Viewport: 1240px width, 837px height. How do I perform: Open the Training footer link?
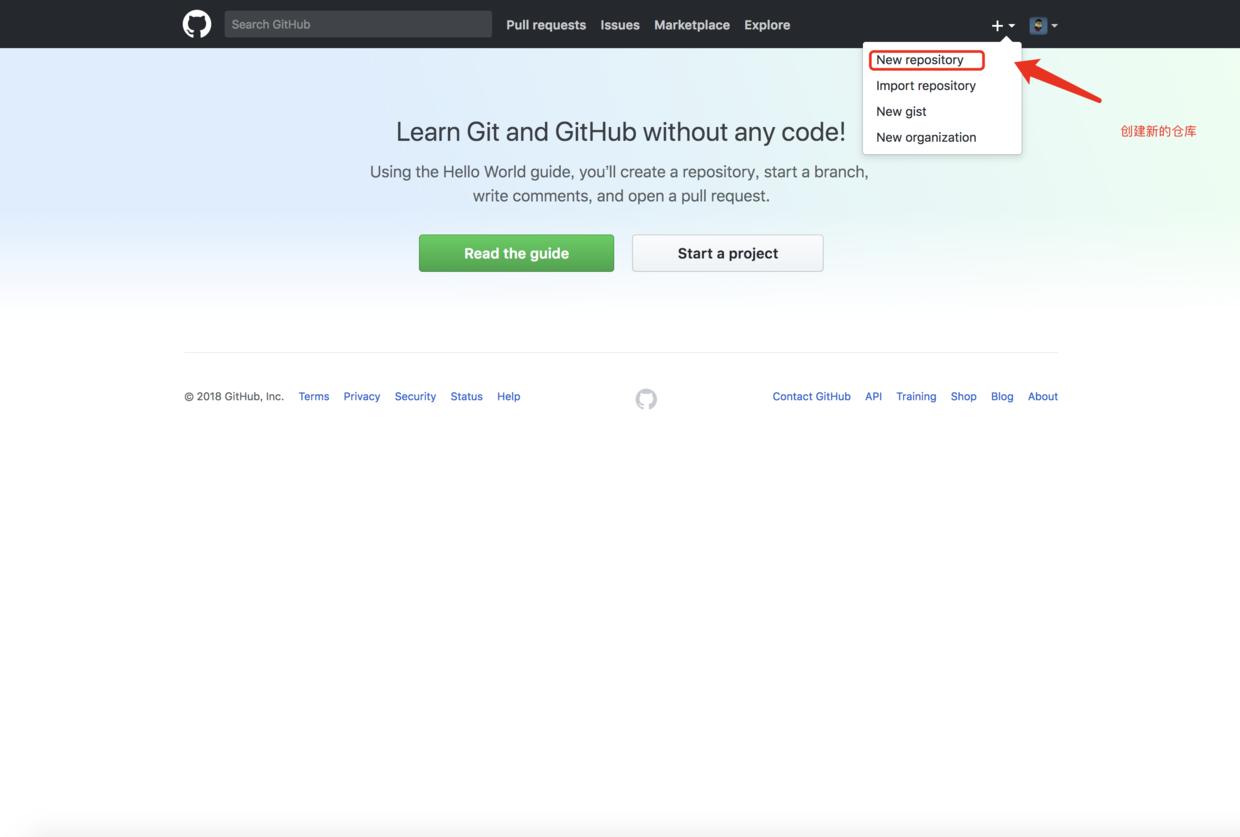coord(916,397)
